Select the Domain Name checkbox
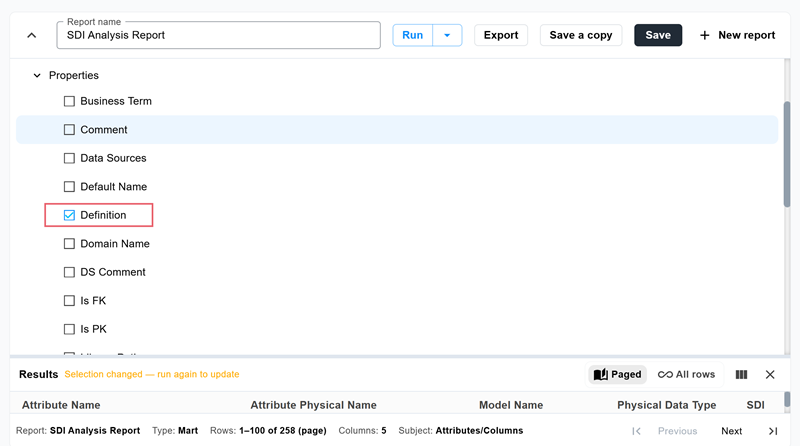 pyautogui.click(x=69, y=244)
